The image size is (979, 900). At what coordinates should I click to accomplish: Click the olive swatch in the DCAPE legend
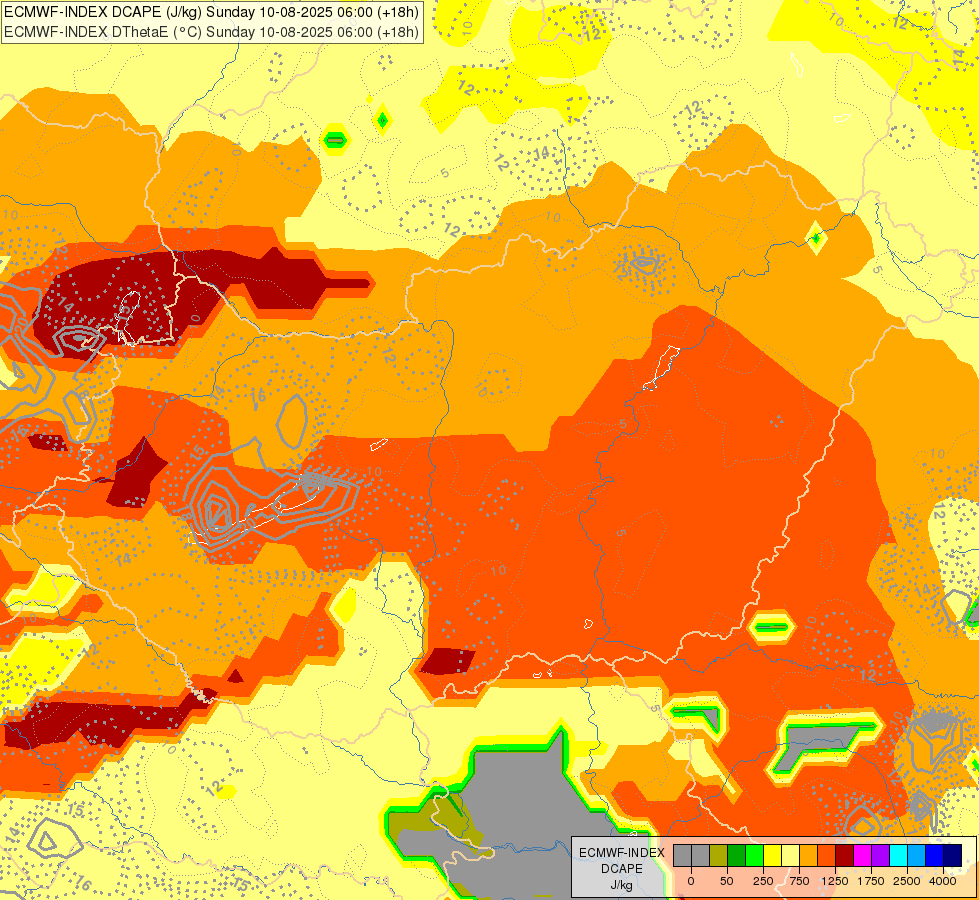719,855
